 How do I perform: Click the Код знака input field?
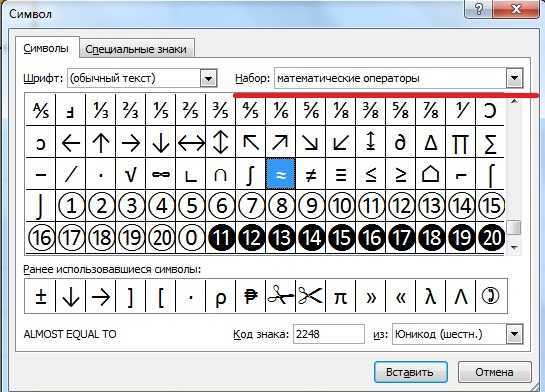[328, 334]
